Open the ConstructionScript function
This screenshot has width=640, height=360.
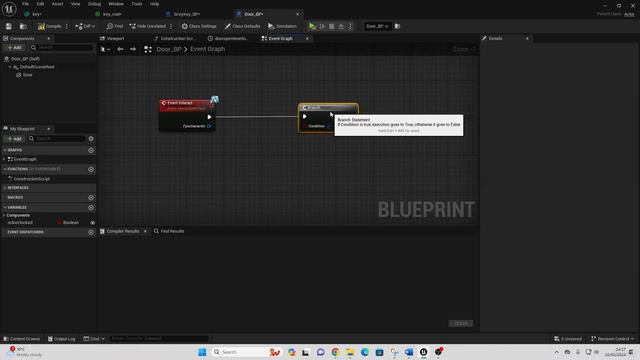[31, 179]
